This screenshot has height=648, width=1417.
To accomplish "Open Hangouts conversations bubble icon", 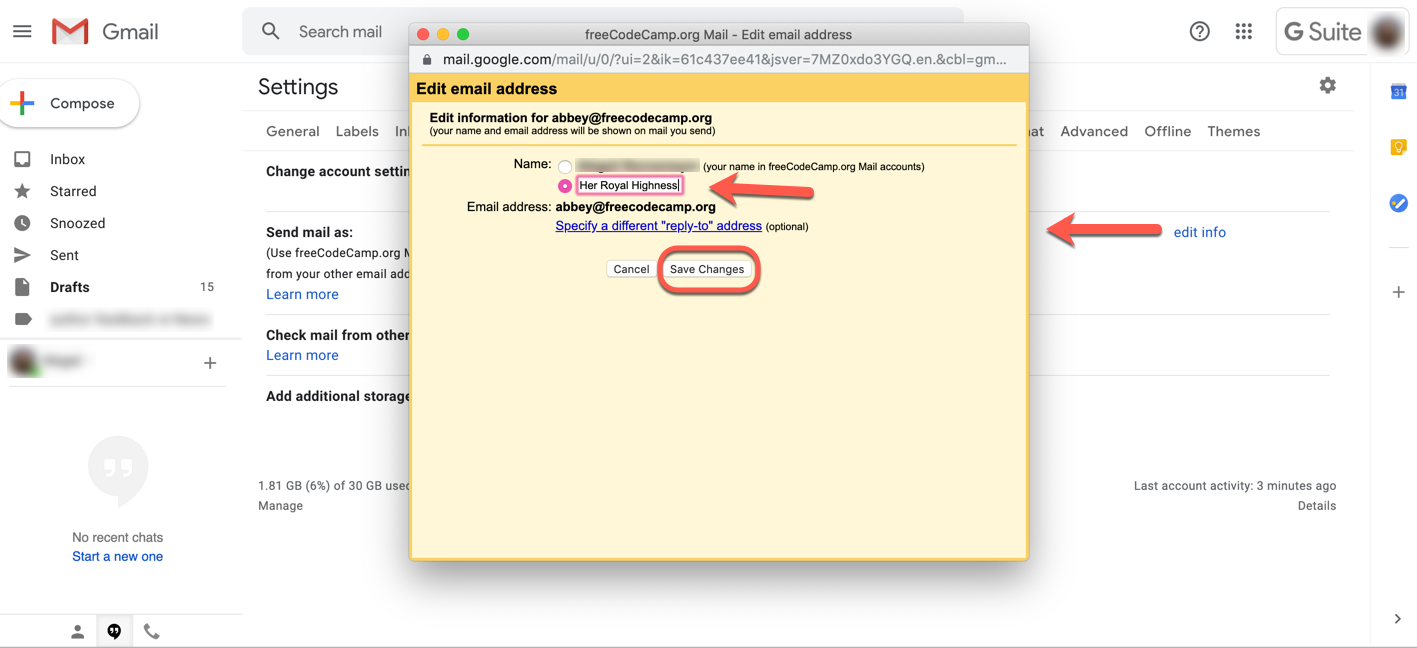I will point(115,632).
